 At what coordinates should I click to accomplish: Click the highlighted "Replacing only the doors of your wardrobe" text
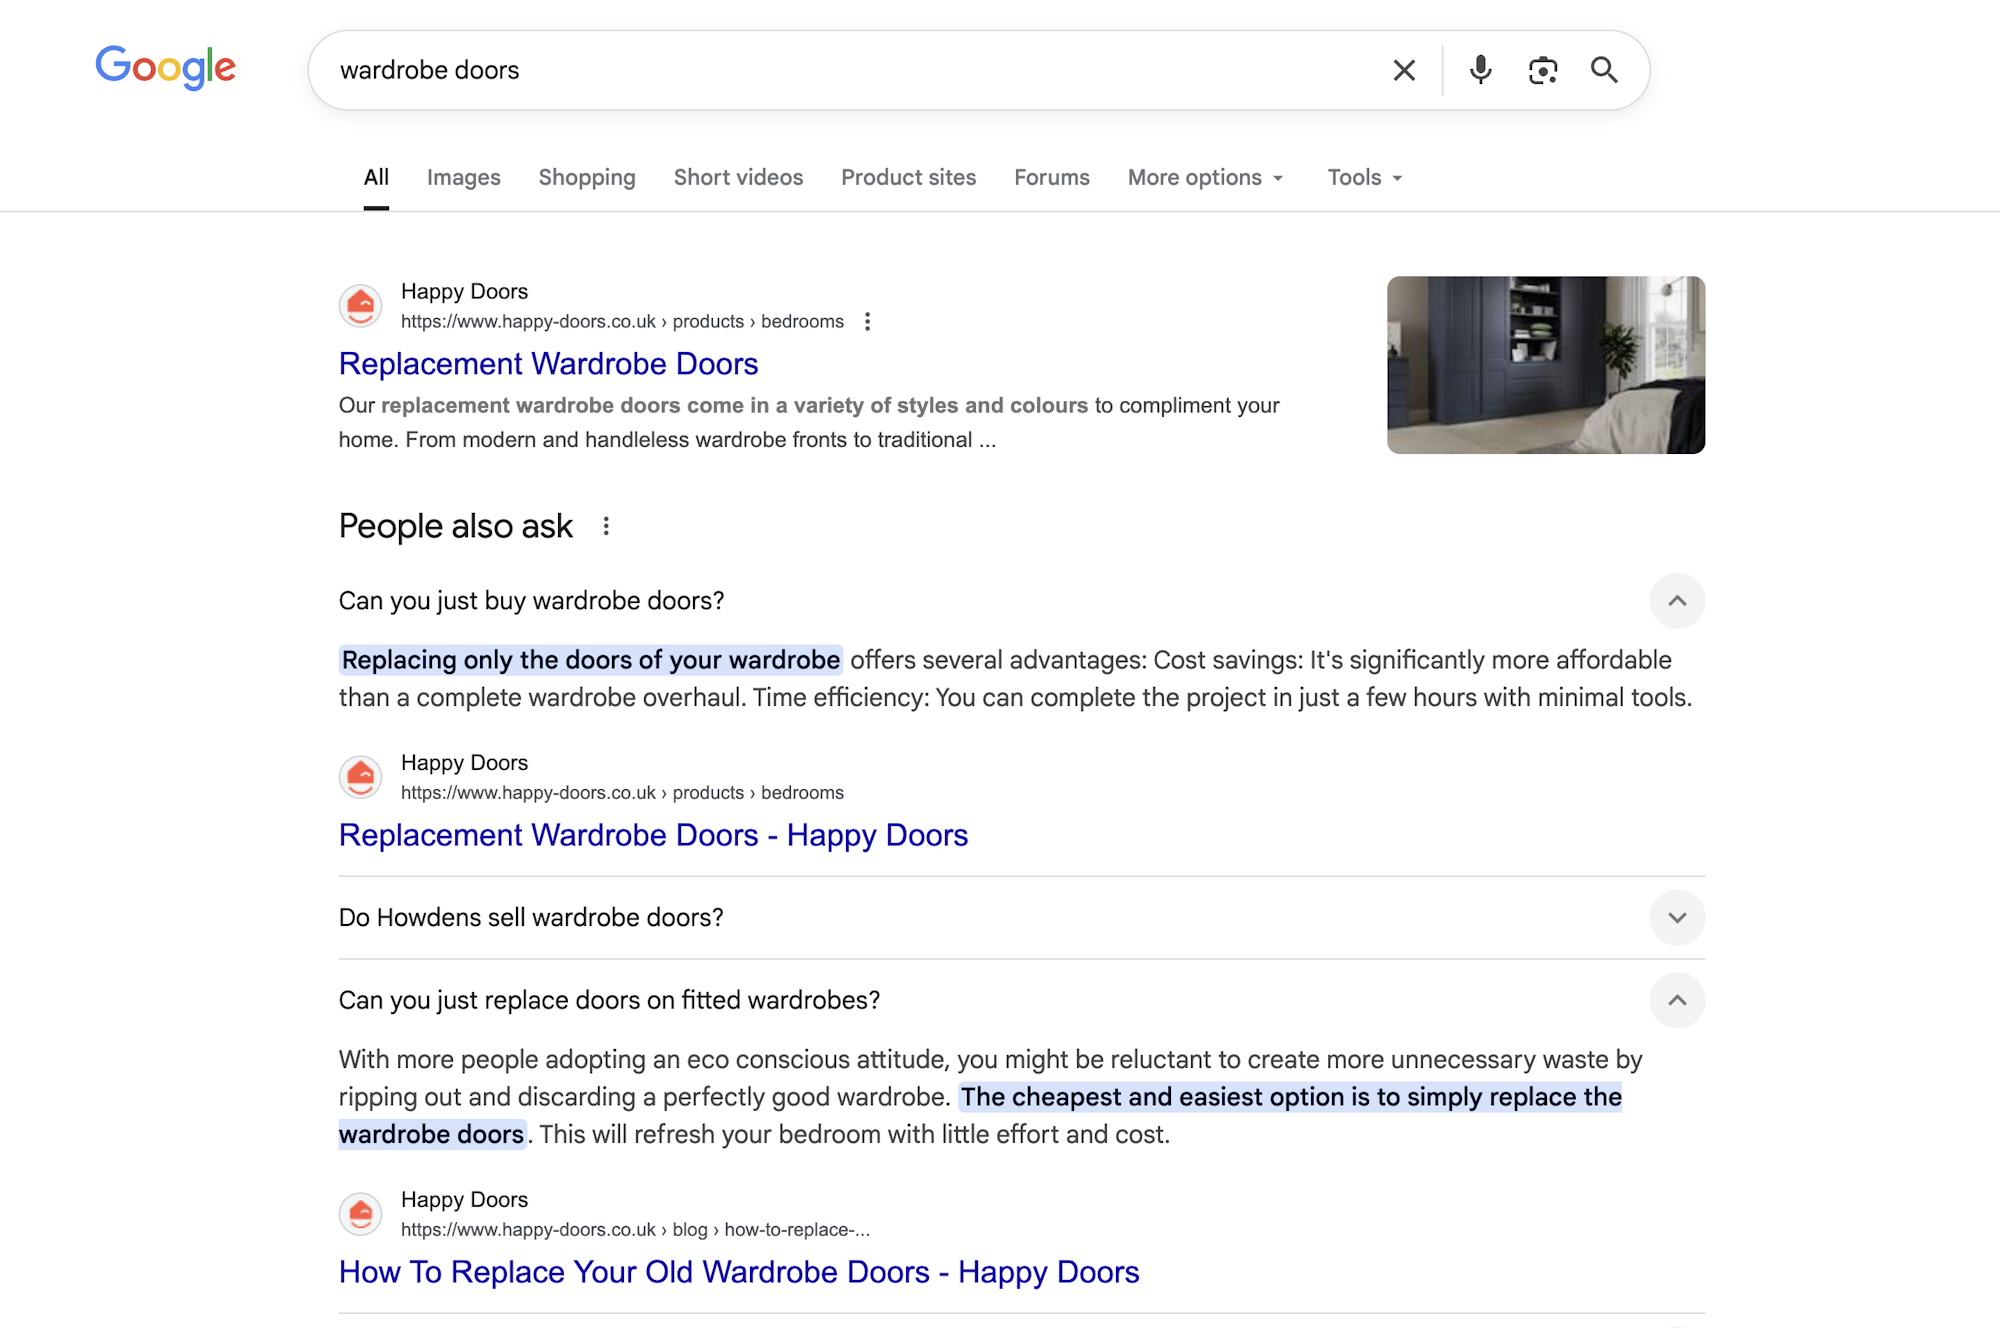click(x=591, y=660)
